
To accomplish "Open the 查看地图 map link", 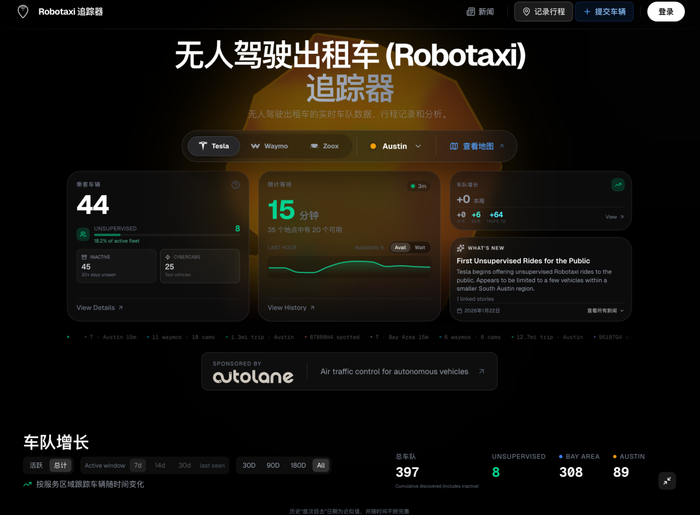I will tap(477, 146).
